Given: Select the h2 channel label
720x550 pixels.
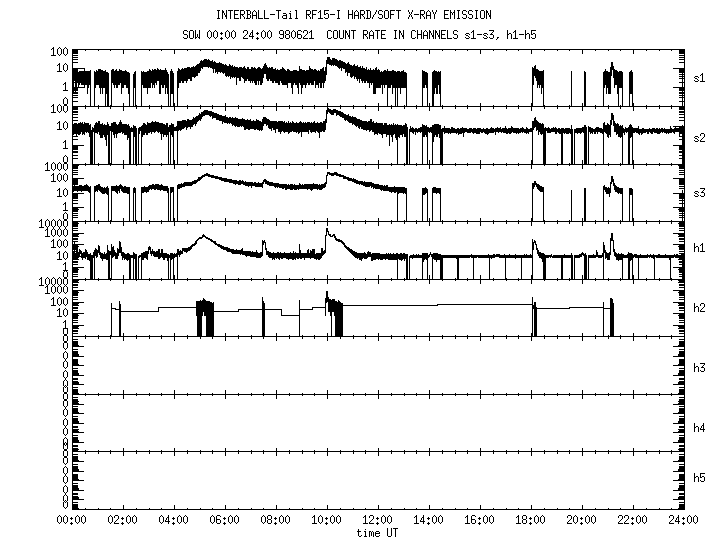Looking at the screenshot, I should 699,308.
